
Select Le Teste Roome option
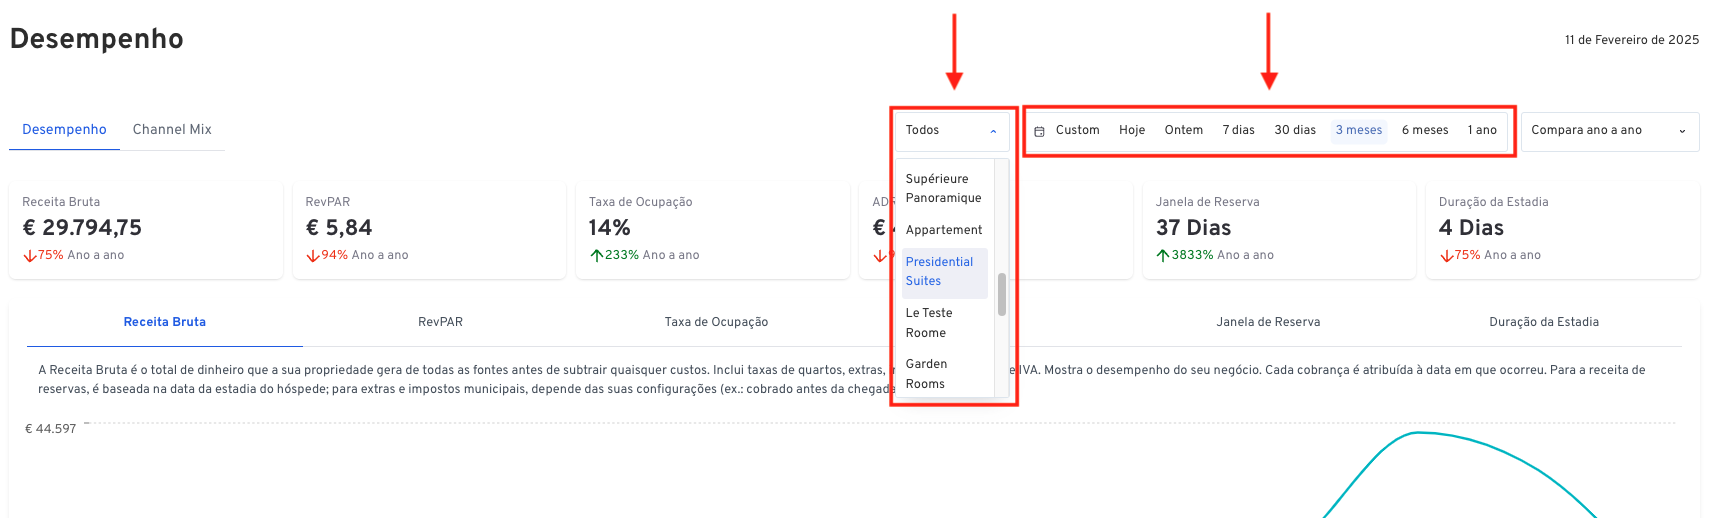(x=944, y=323)
